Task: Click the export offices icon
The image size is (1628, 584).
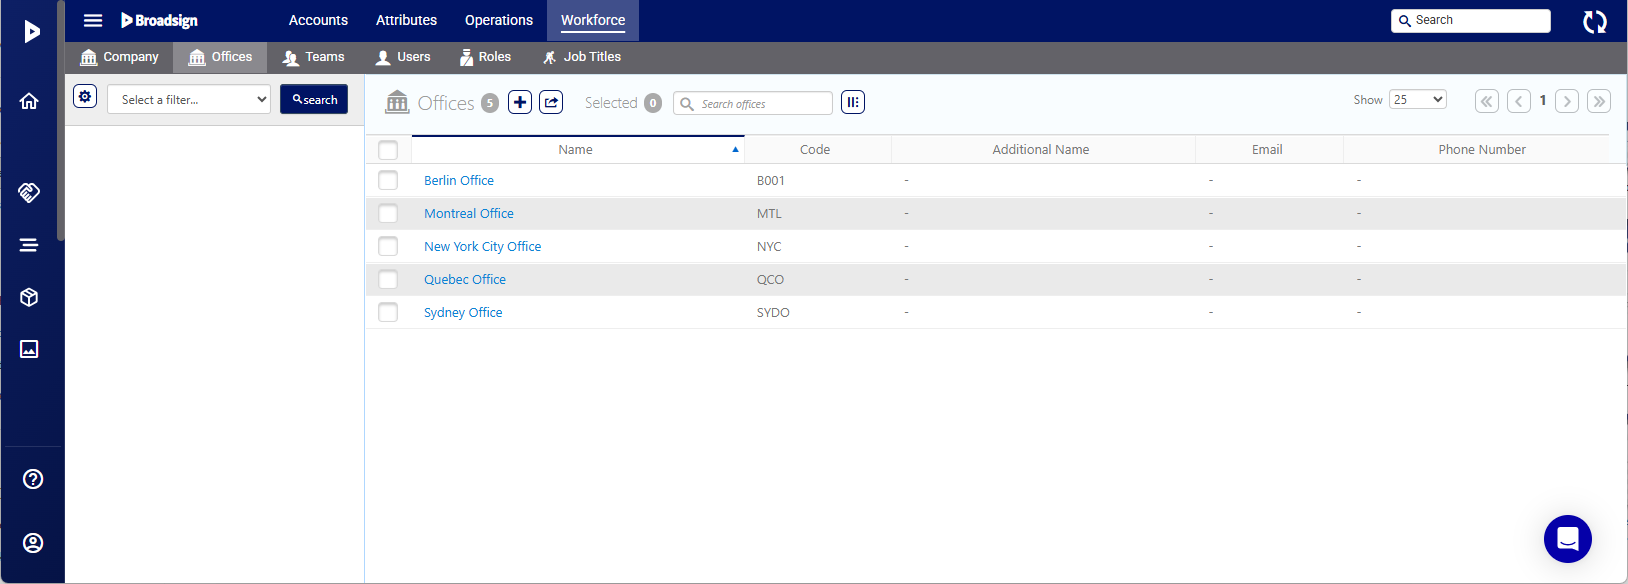Action: tap(551, 102)
